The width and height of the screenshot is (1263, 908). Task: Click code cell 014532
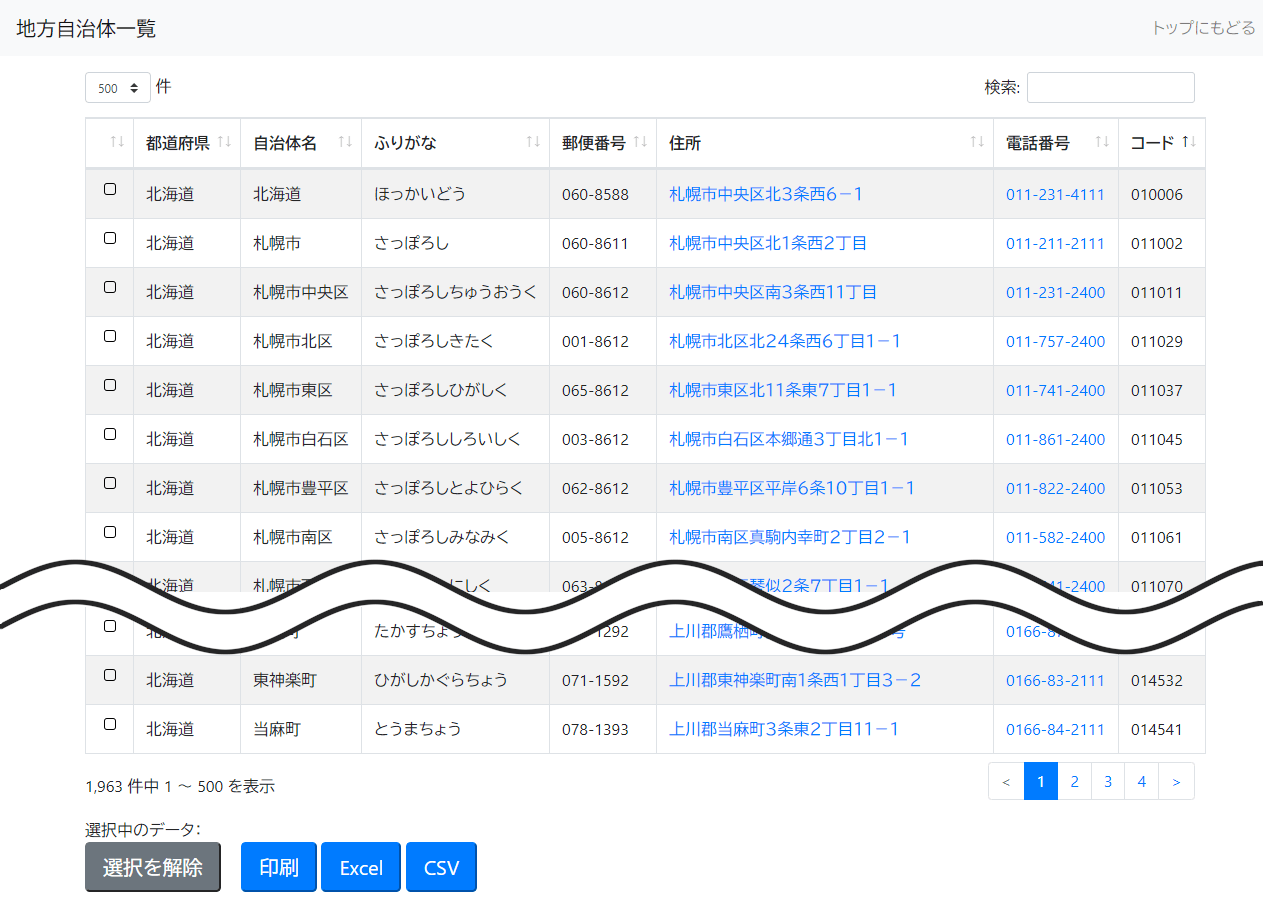click(1157, 680)
